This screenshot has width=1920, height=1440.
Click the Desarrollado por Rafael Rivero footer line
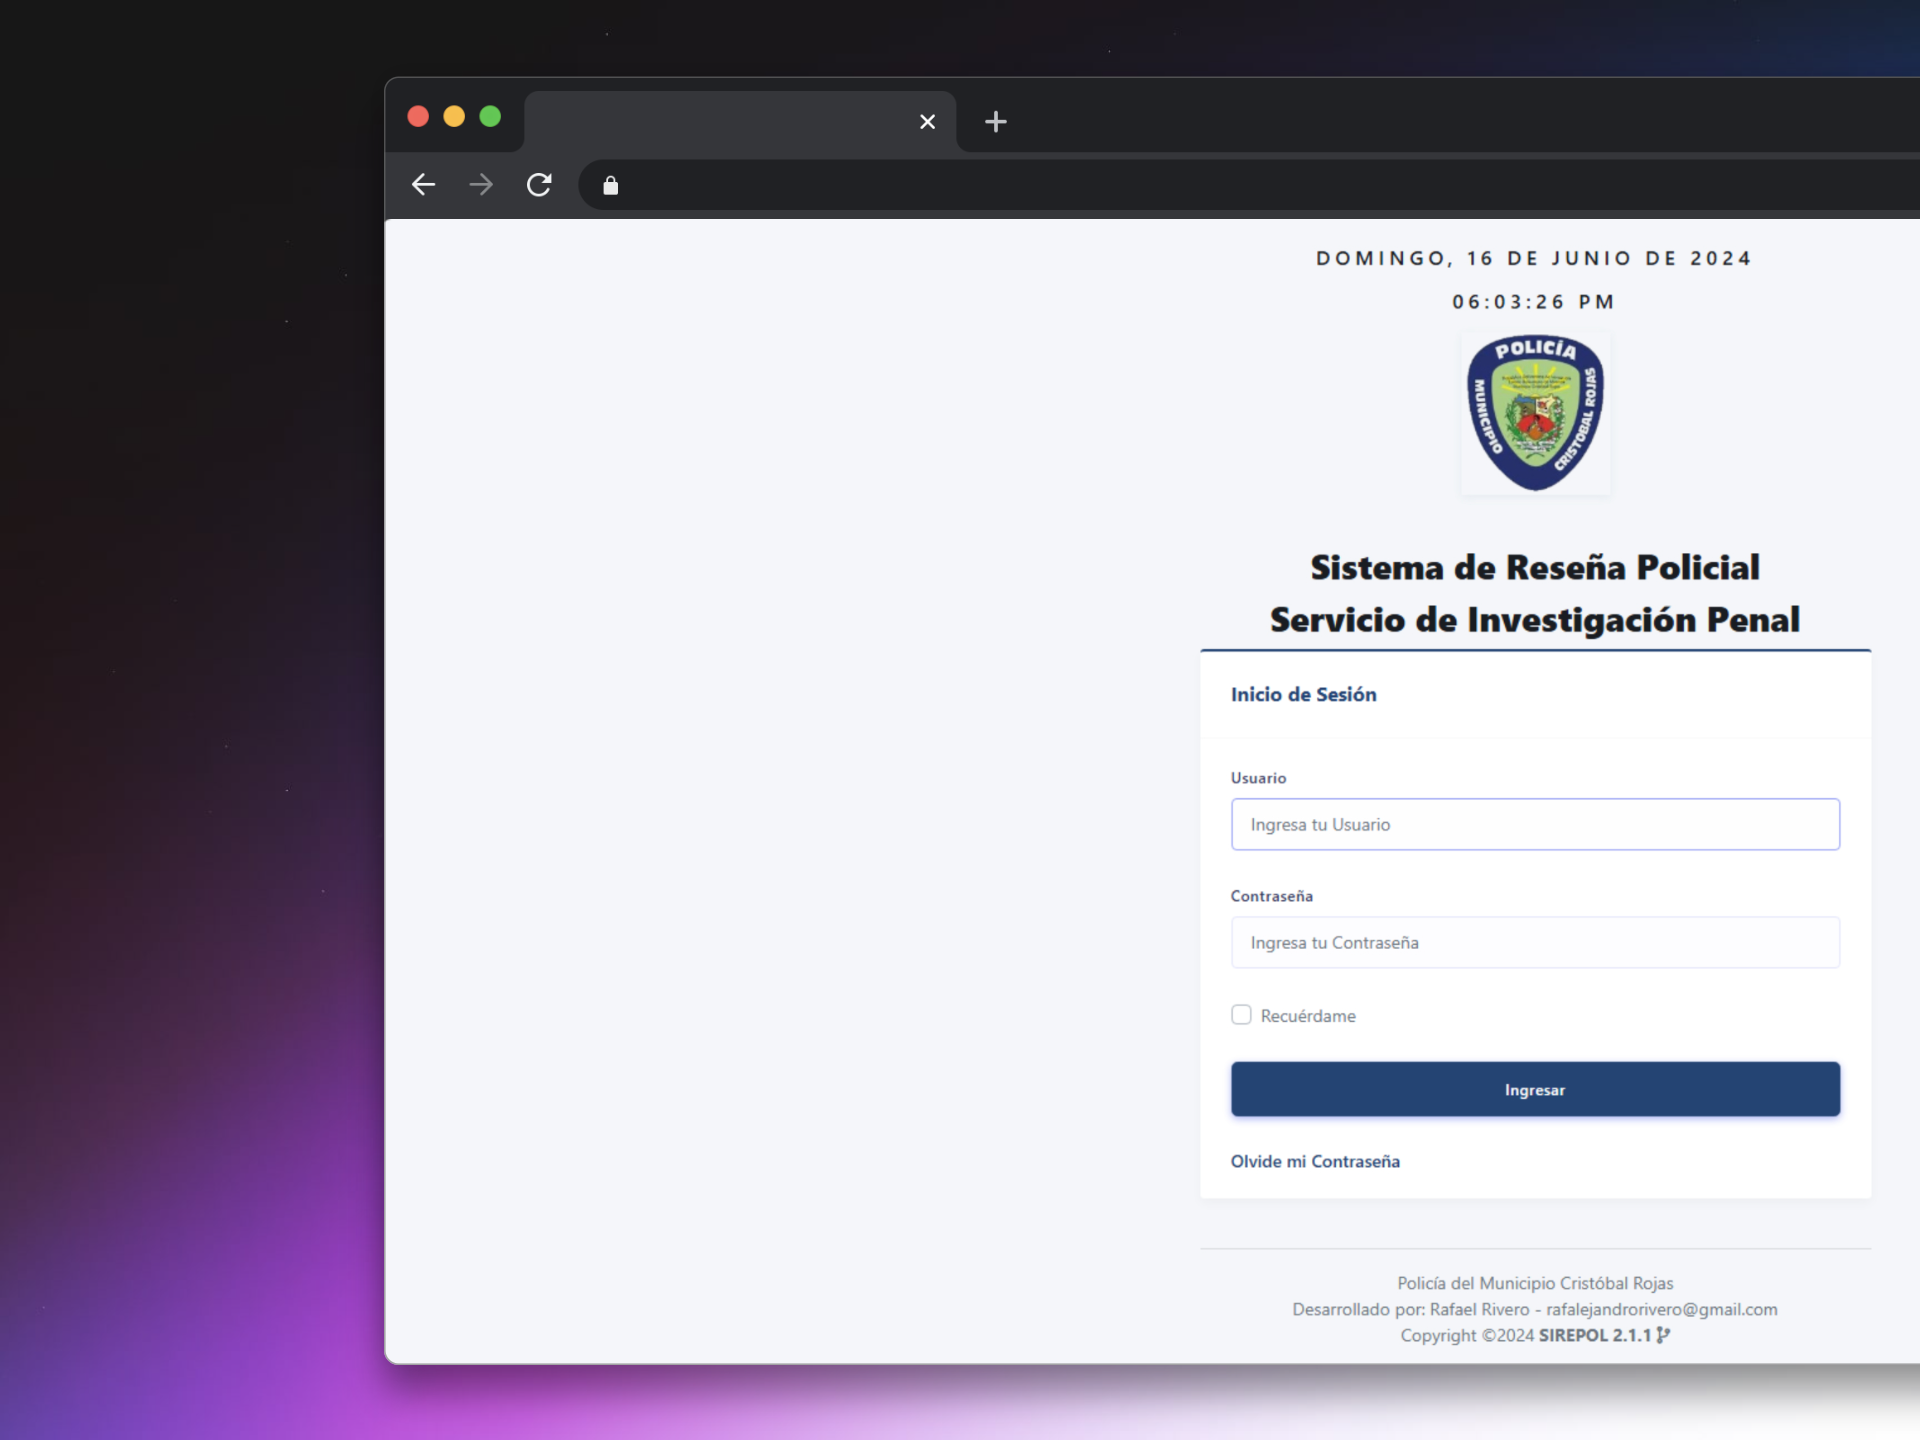1535,1309
